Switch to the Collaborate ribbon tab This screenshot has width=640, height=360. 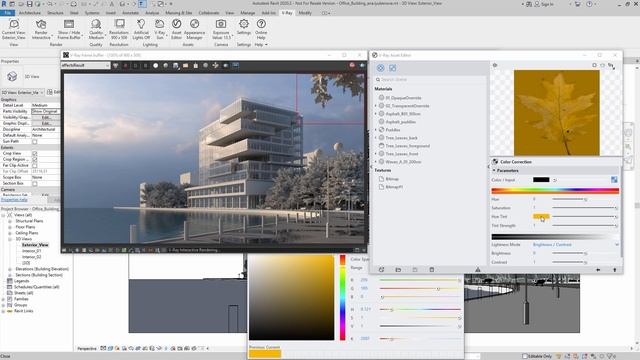click(x=209, y=13)
